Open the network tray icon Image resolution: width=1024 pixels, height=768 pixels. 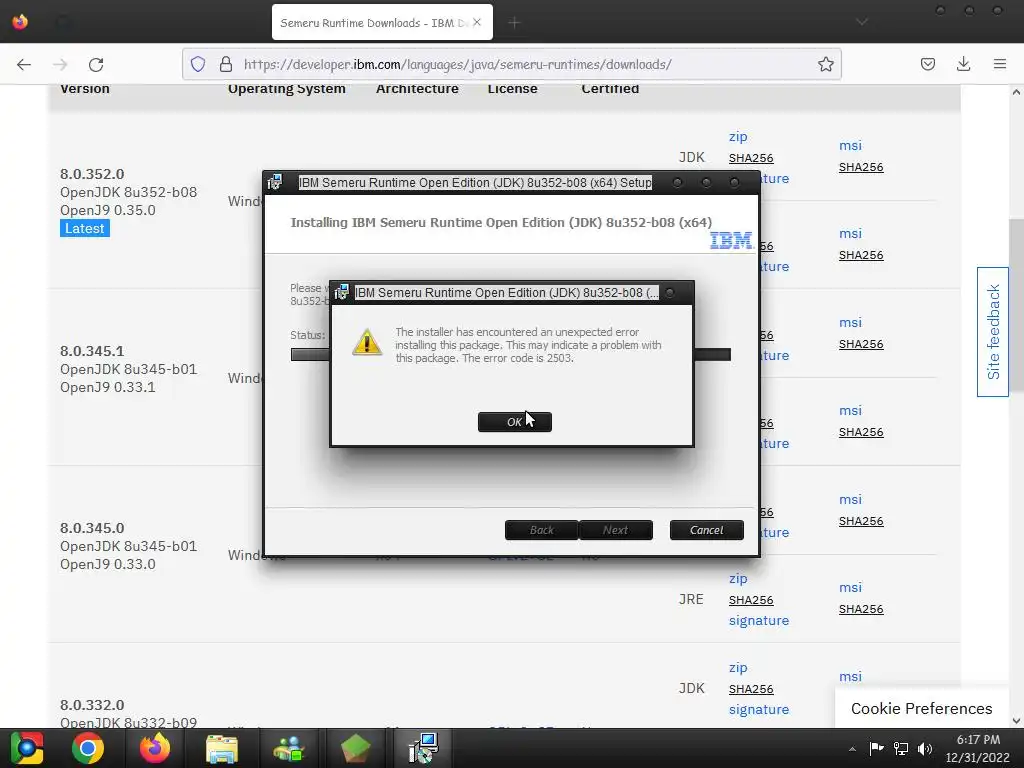click(901, 748)
